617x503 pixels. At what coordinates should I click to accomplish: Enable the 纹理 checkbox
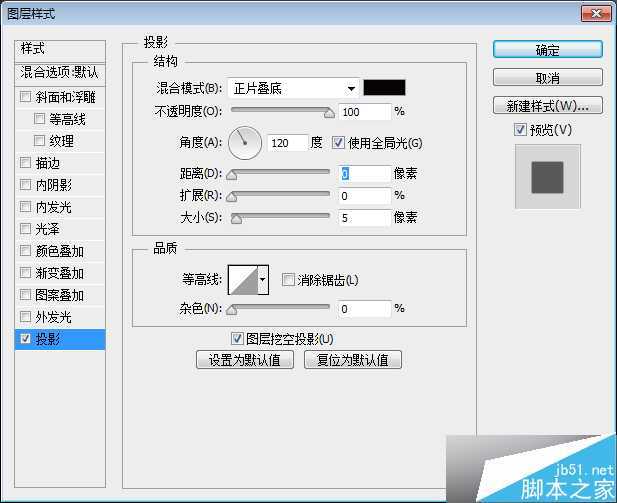[39, 141]
